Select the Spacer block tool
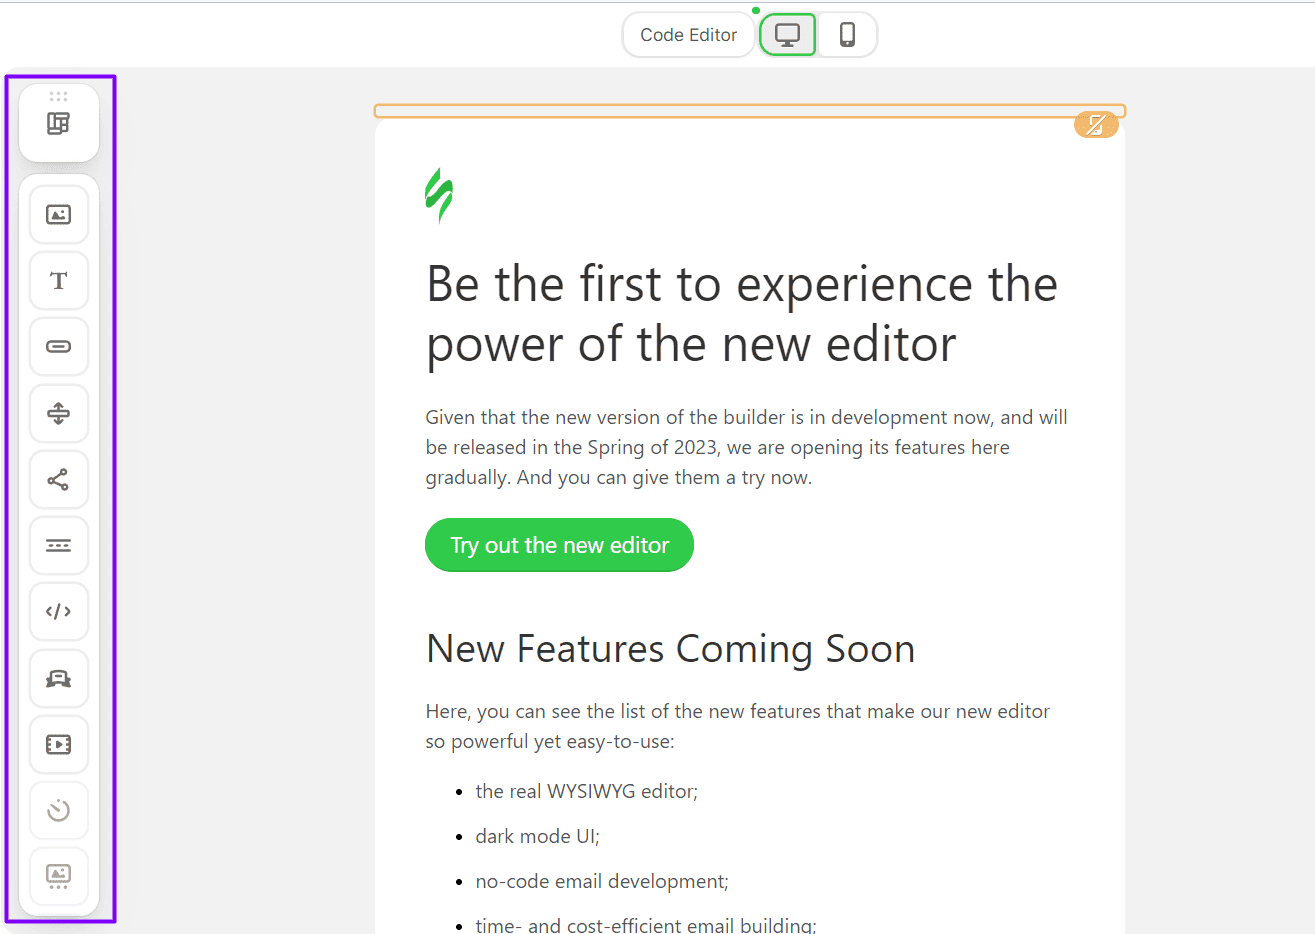Screen dimensions: 1315x934 59,413
